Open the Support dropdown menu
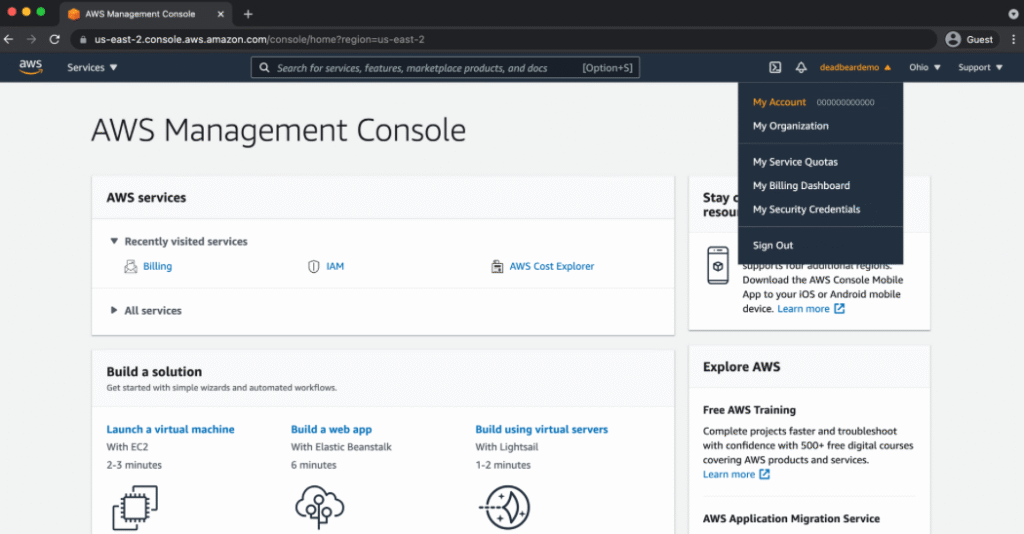The image size is (1024, 534). pos(980,67)
